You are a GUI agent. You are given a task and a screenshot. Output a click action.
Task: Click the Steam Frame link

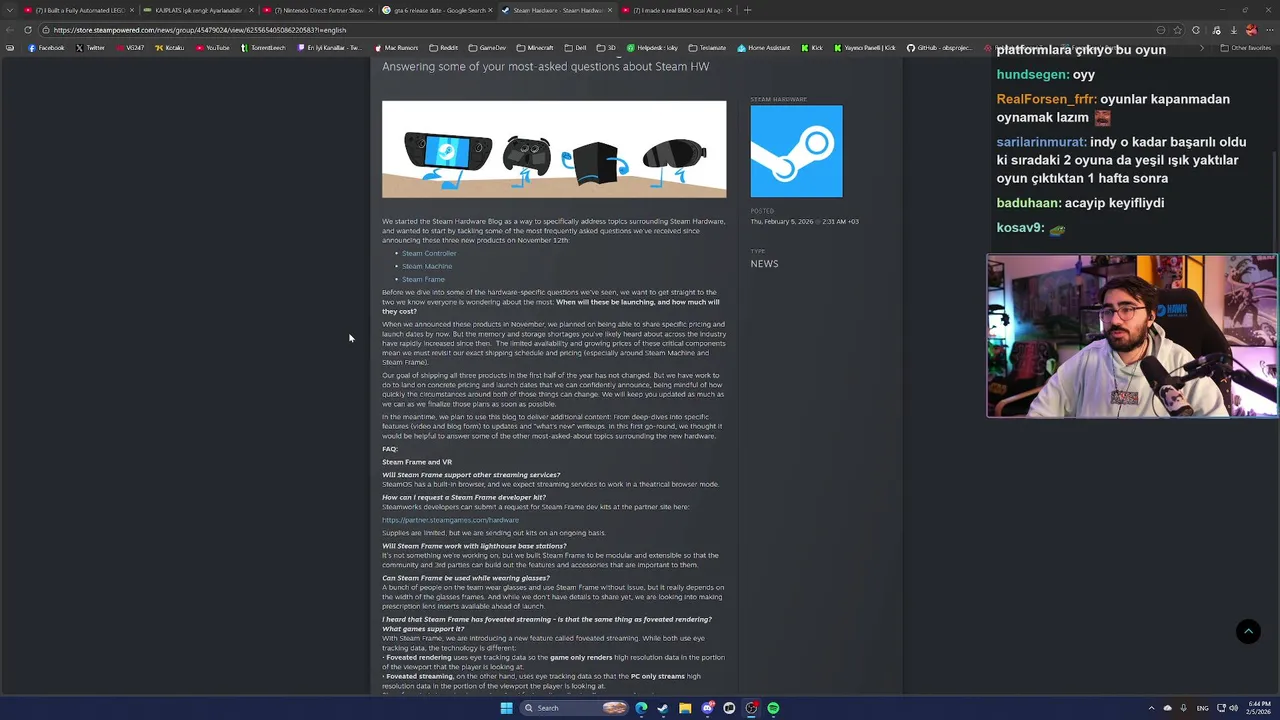point(423,279)
